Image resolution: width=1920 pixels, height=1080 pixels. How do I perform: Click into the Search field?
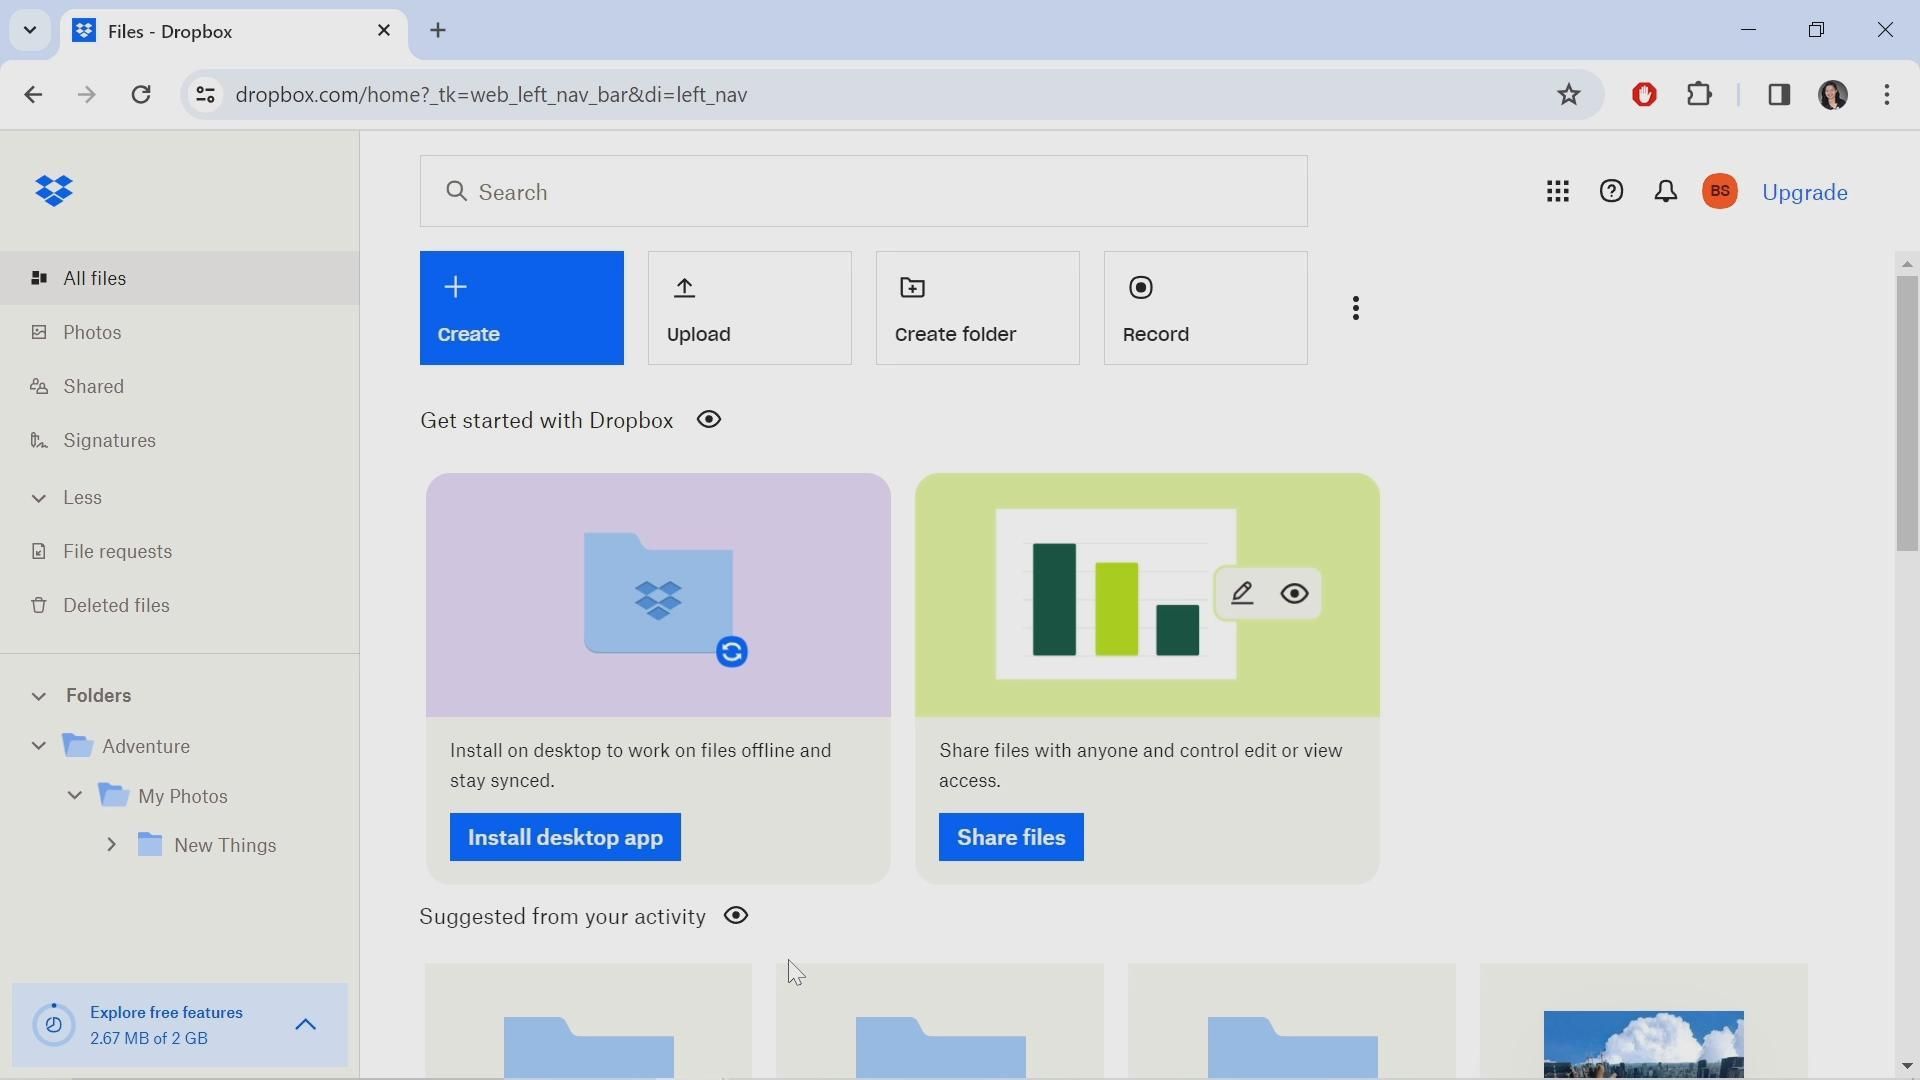point(863,191)
